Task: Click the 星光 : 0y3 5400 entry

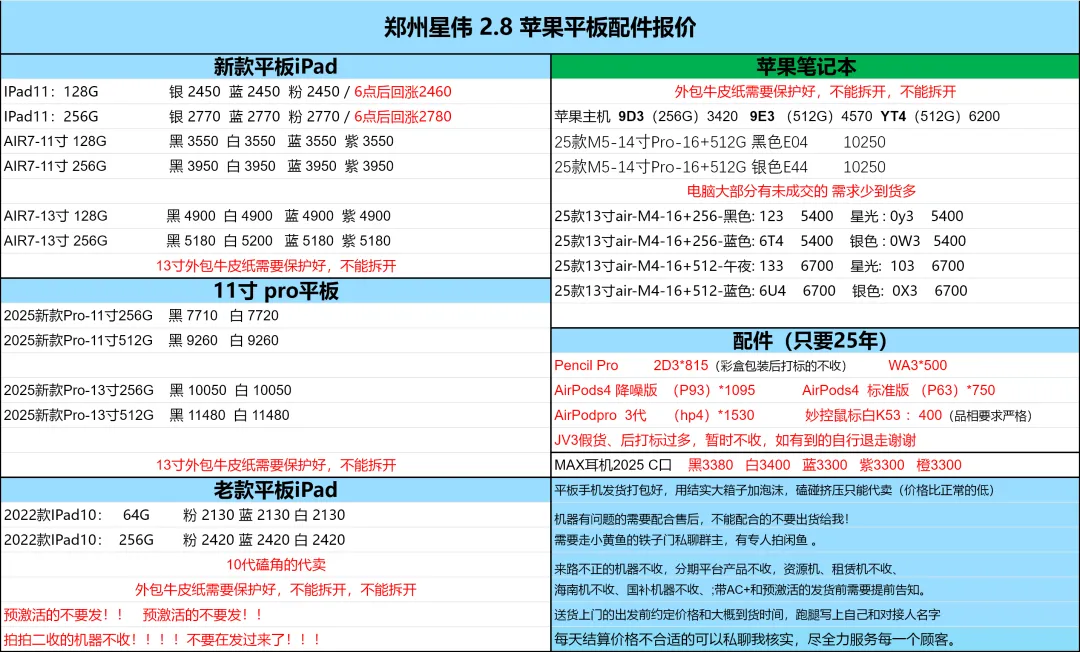Action: click(x=906, y=216)
